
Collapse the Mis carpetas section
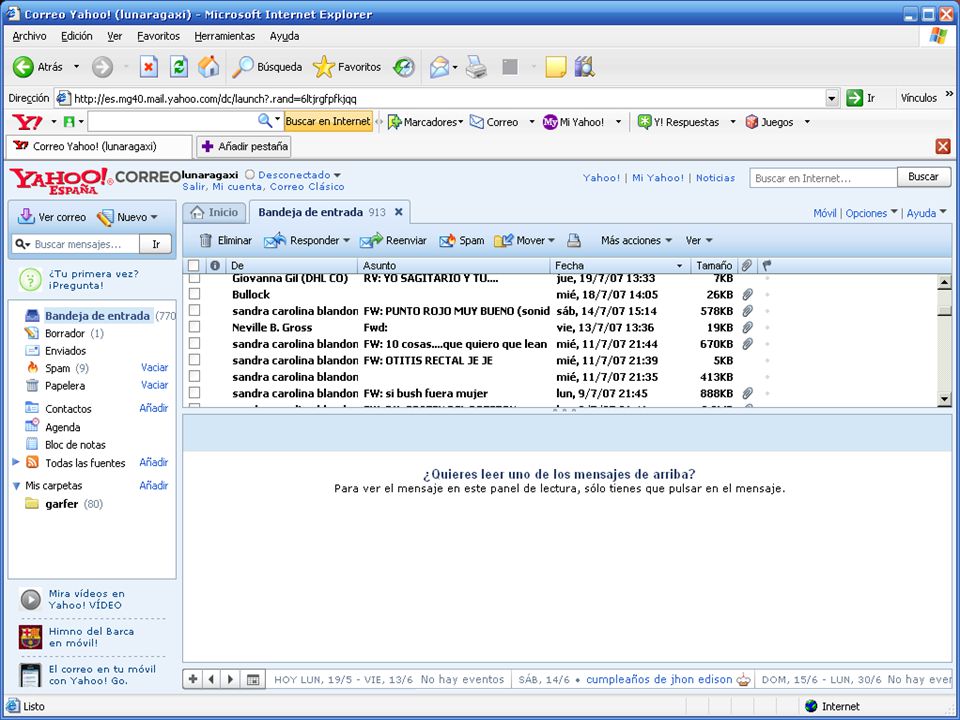pyautogui.click(x=16, y=486)
